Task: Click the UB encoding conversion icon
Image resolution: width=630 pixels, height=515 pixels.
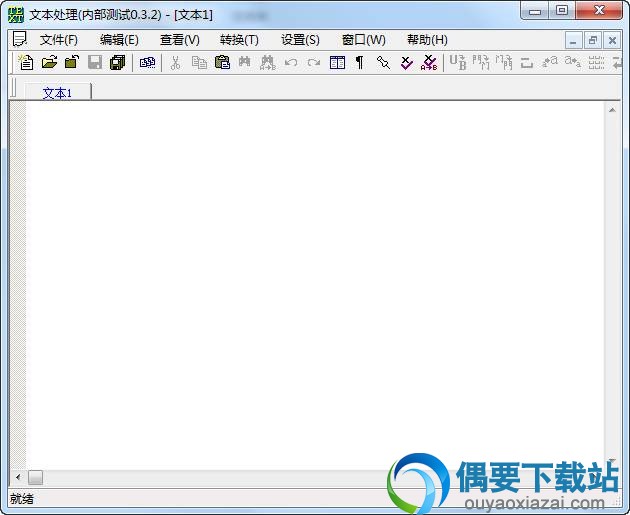Action: [458, 63]
